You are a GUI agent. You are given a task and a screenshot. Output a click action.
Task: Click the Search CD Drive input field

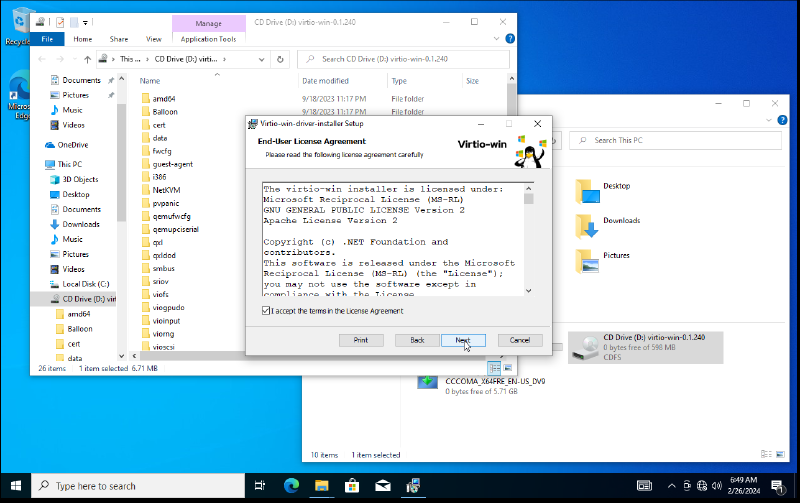point(403,59)
